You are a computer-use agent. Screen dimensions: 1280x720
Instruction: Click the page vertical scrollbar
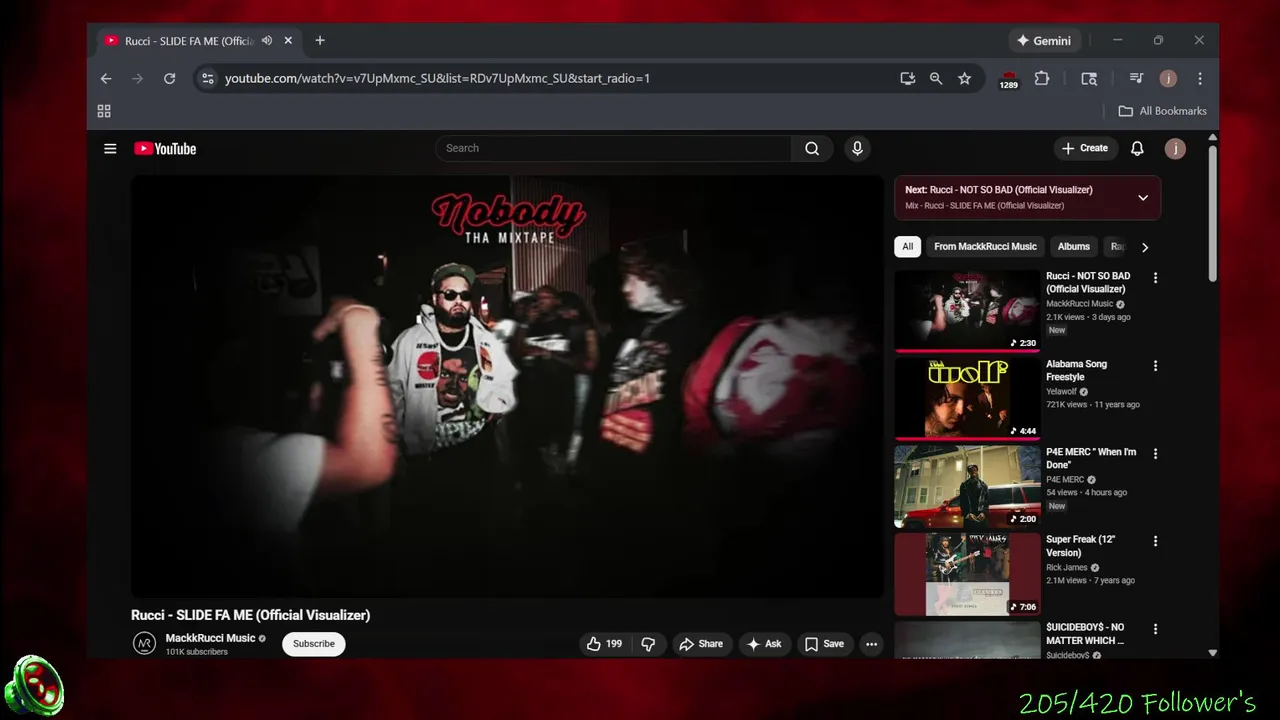[x=1212, y=213]
